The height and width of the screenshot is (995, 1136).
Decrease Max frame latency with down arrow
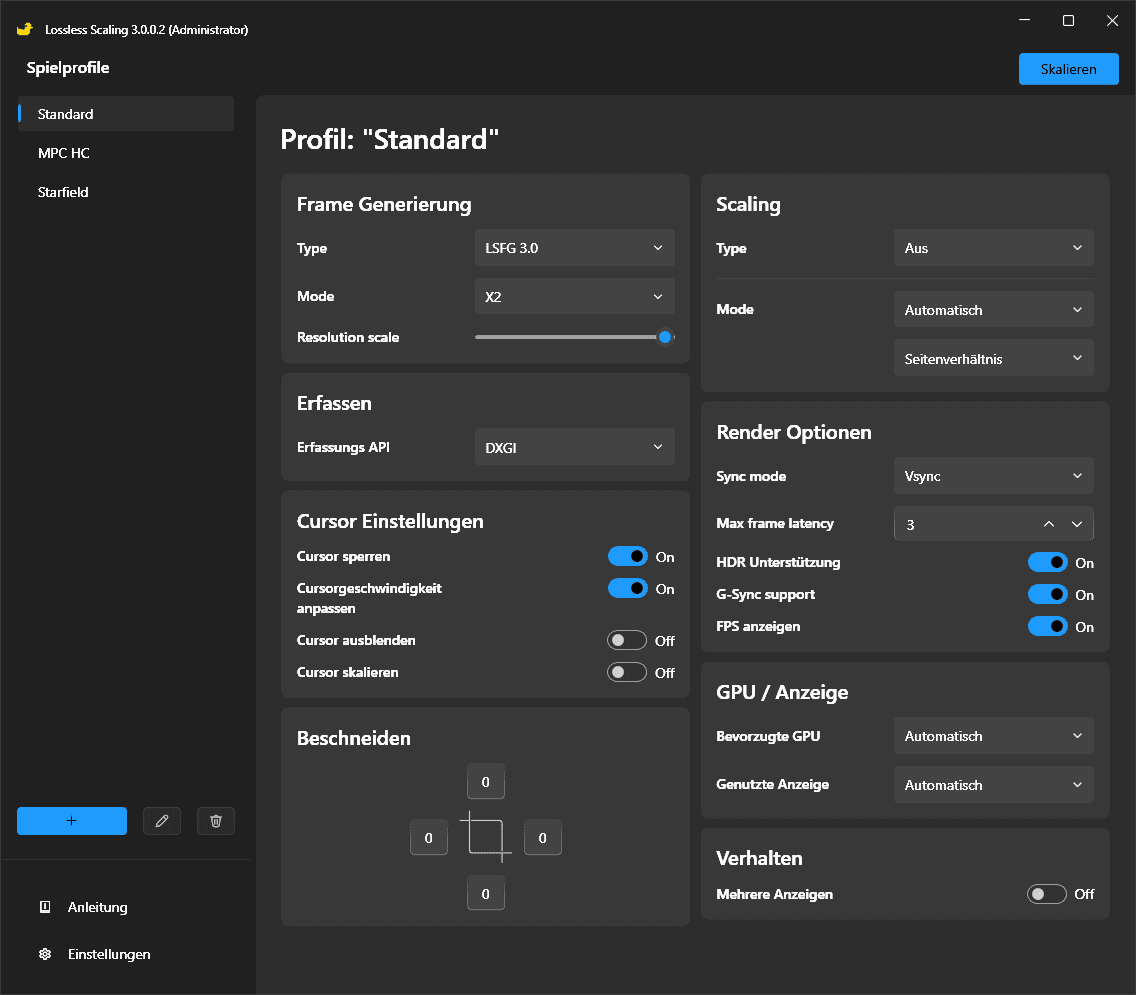coord(1077,524)
